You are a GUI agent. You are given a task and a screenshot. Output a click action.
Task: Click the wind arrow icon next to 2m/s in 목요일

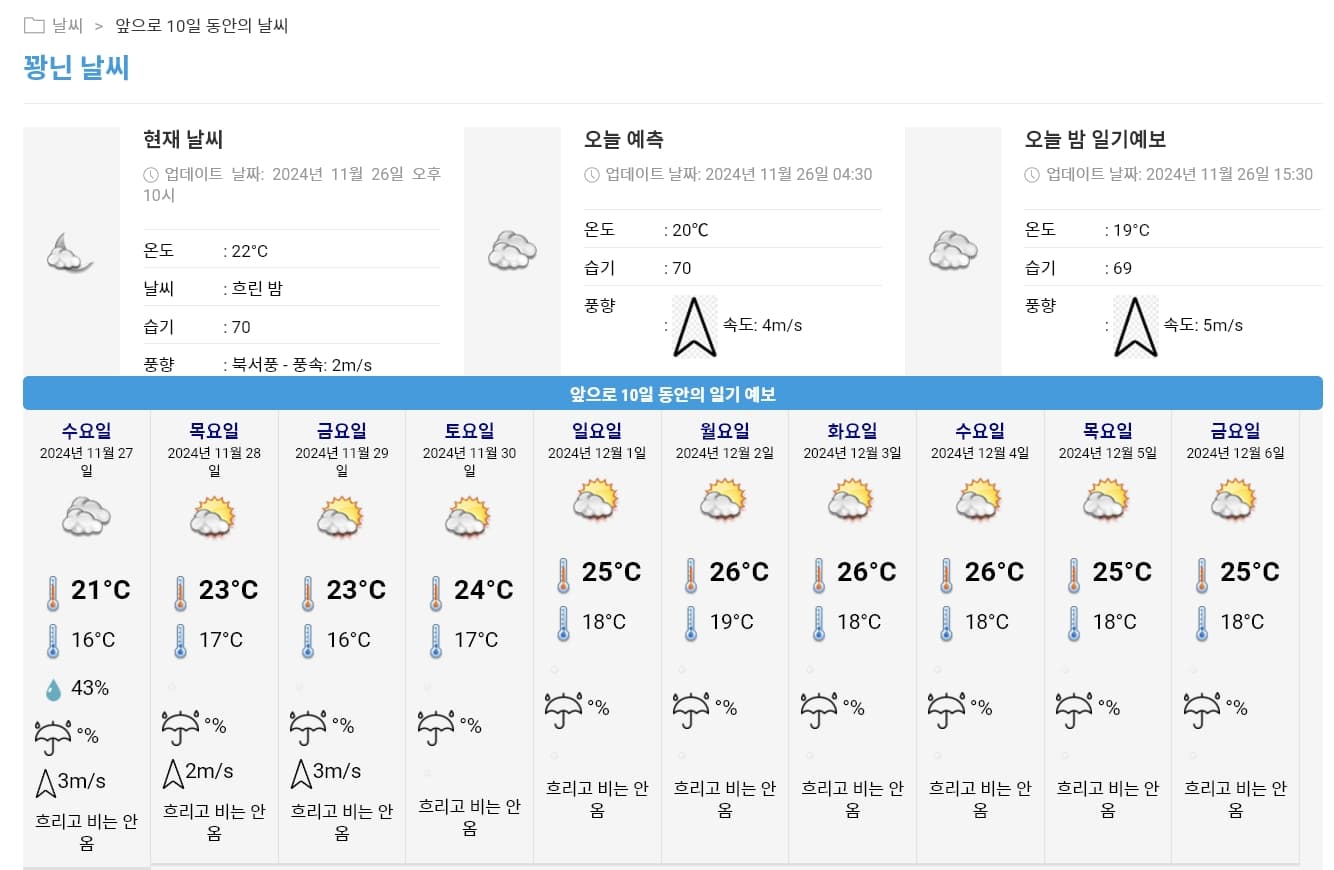pyautogui.click(x=172, y=773)
